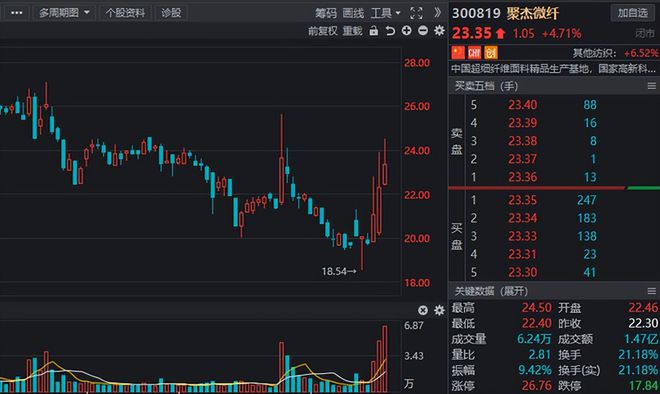Expand the 工具 dropdown
Image resolution: width=660 pixels, height=394 pixels.
click(x=385, y=13)
